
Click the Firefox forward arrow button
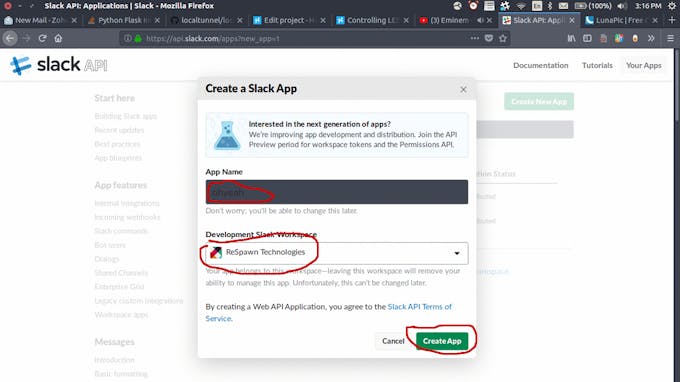[x=26, y=38]
